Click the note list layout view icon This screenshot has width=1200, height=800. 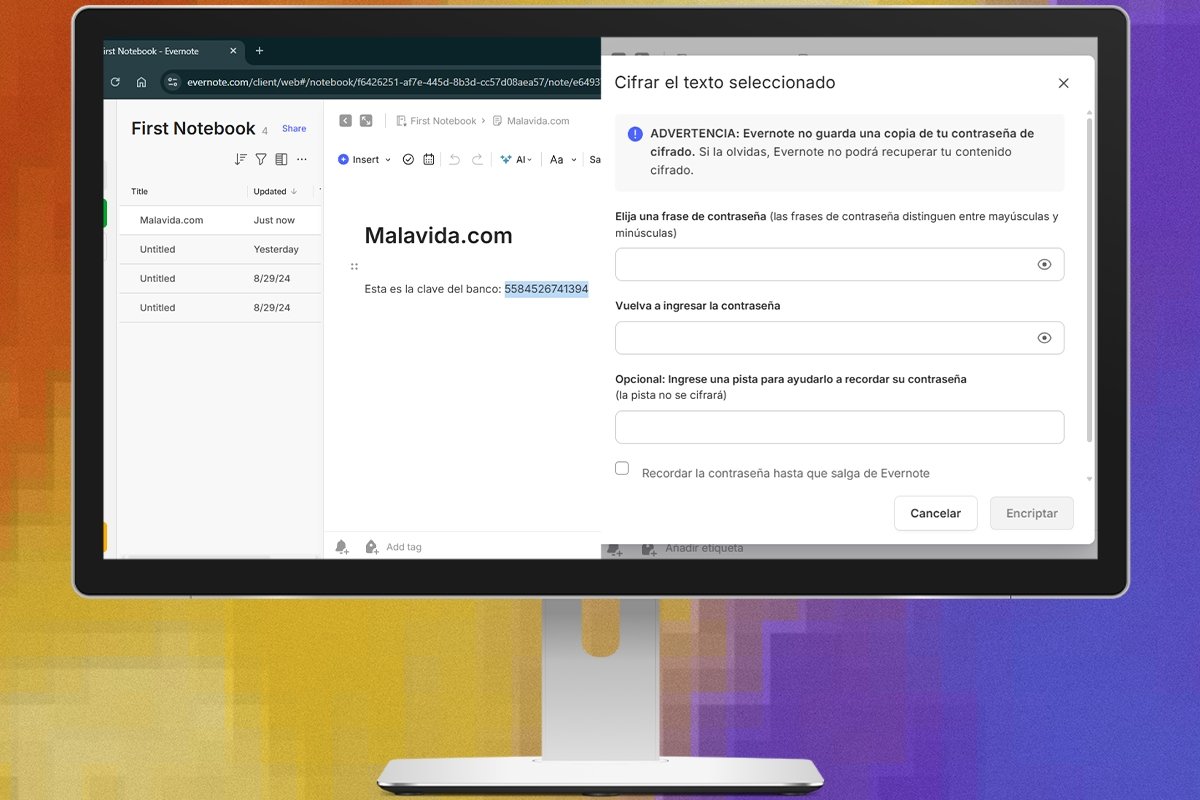[281, 159]
